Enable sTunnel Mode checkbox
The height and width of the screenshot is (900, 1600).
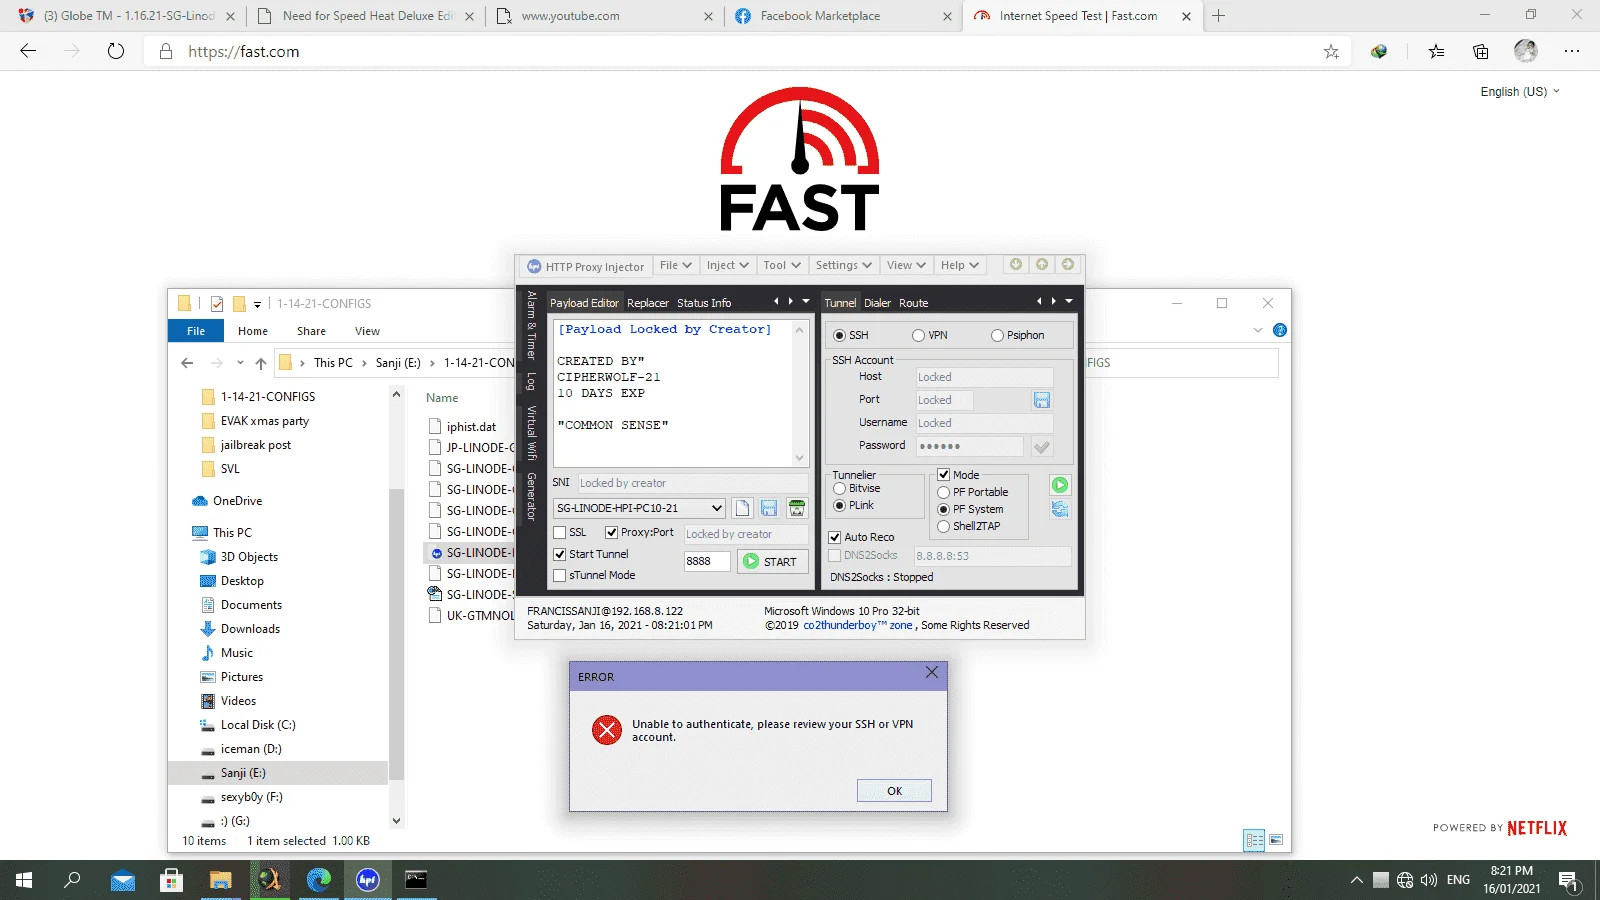[560, 575]
